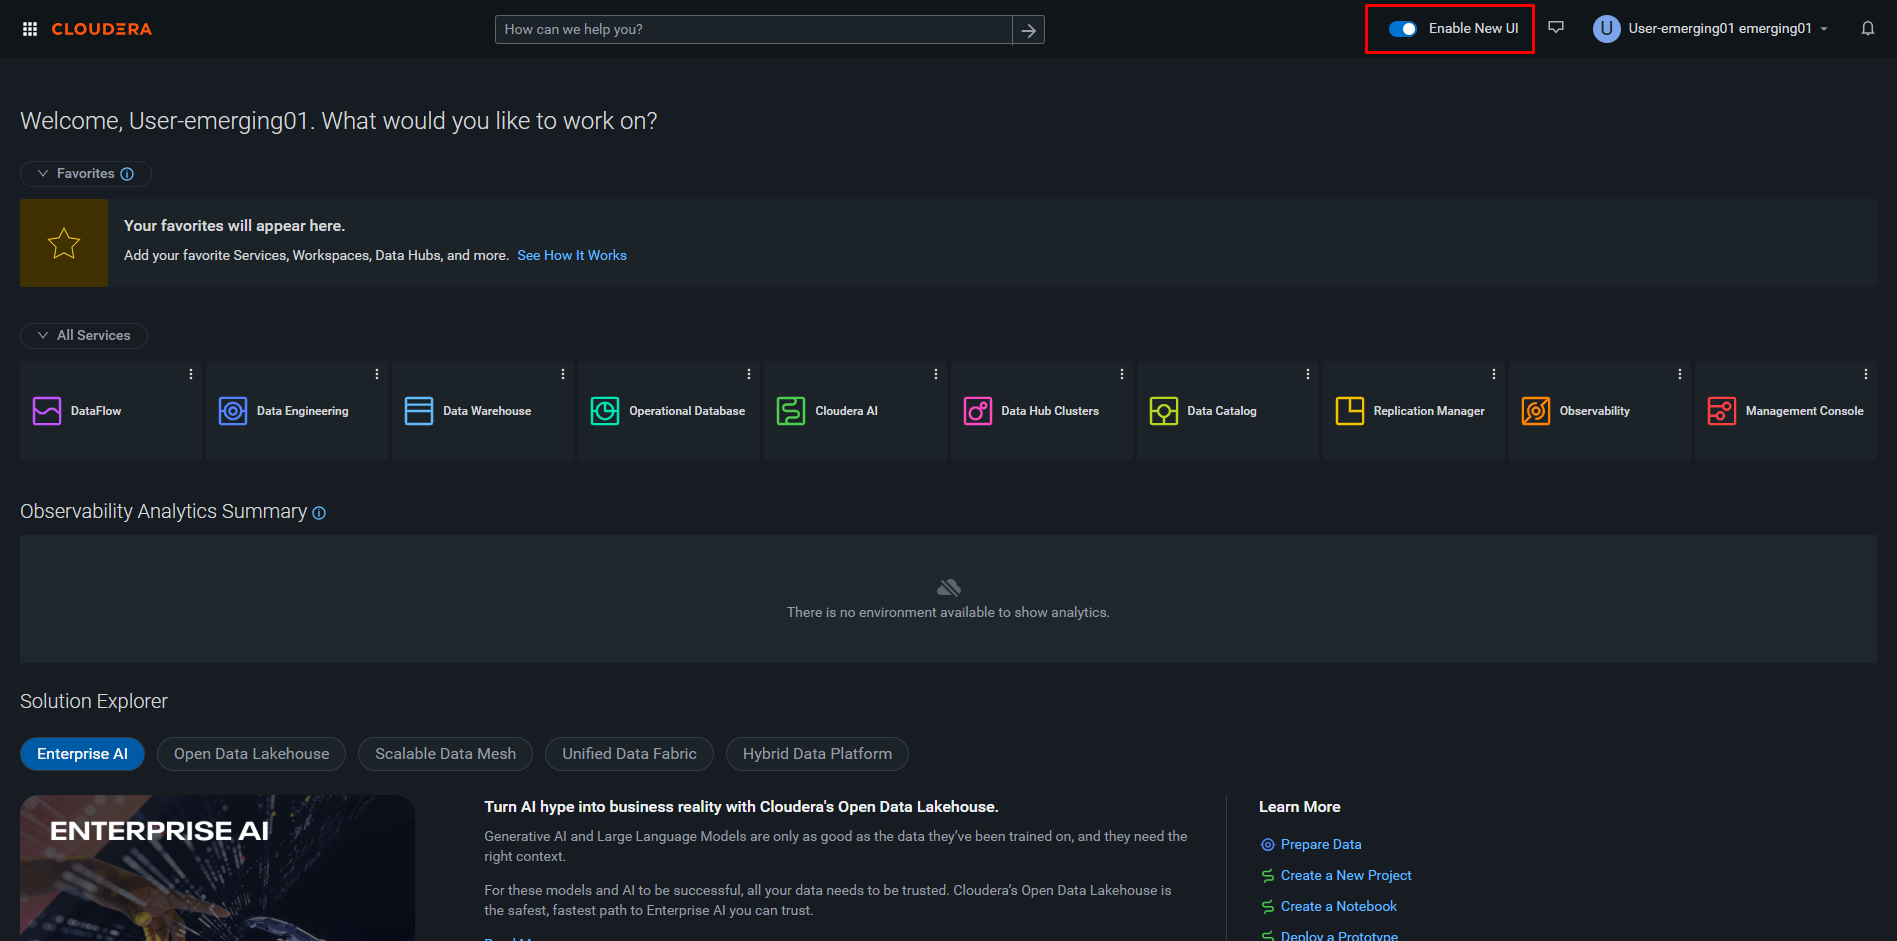This screenshot has height=941, width=1897.
Task: Open the app grid launcher icon
Action: 30,29
